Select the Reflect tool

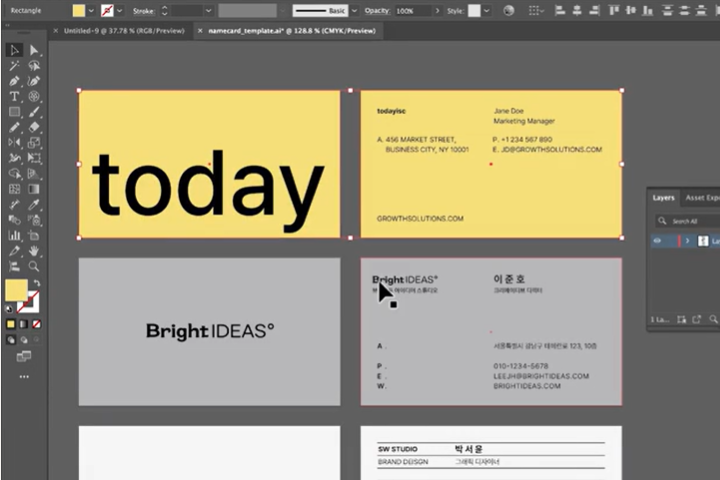coord(14,143)
